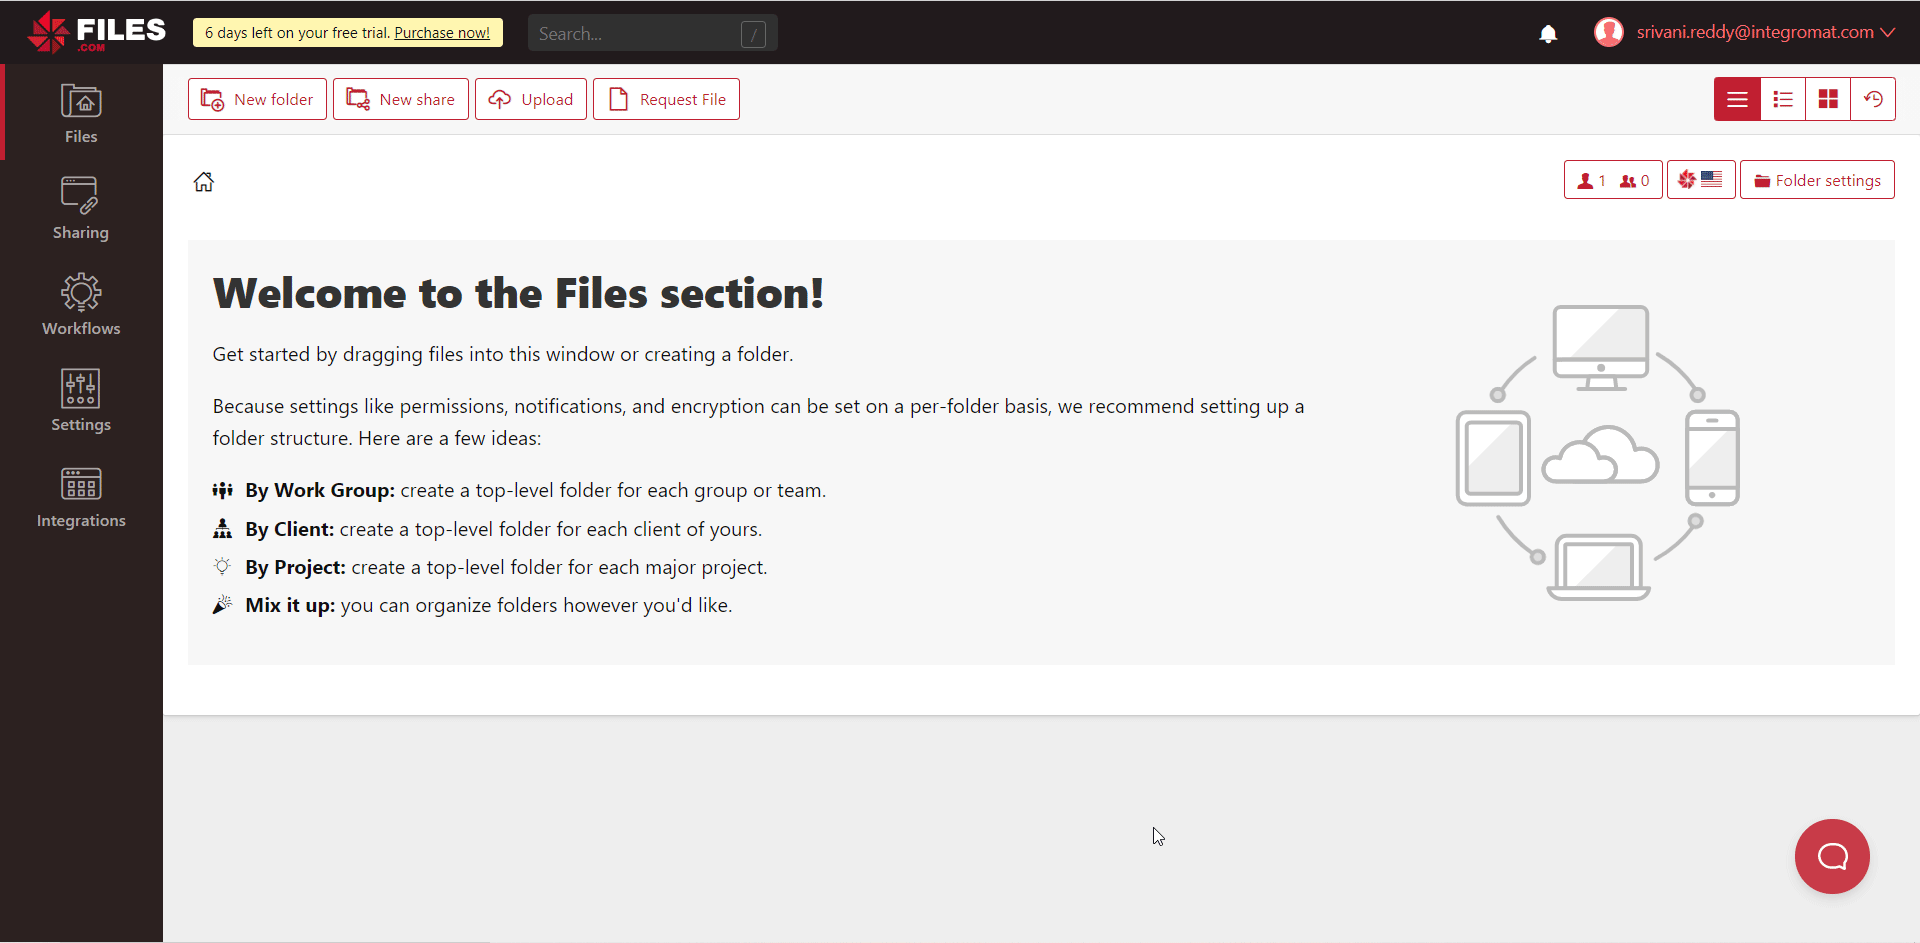Screen dimensions: 1920x943
Task: Click the "By Project:" text
Action: pyautogui.click(x=295, y=567)
